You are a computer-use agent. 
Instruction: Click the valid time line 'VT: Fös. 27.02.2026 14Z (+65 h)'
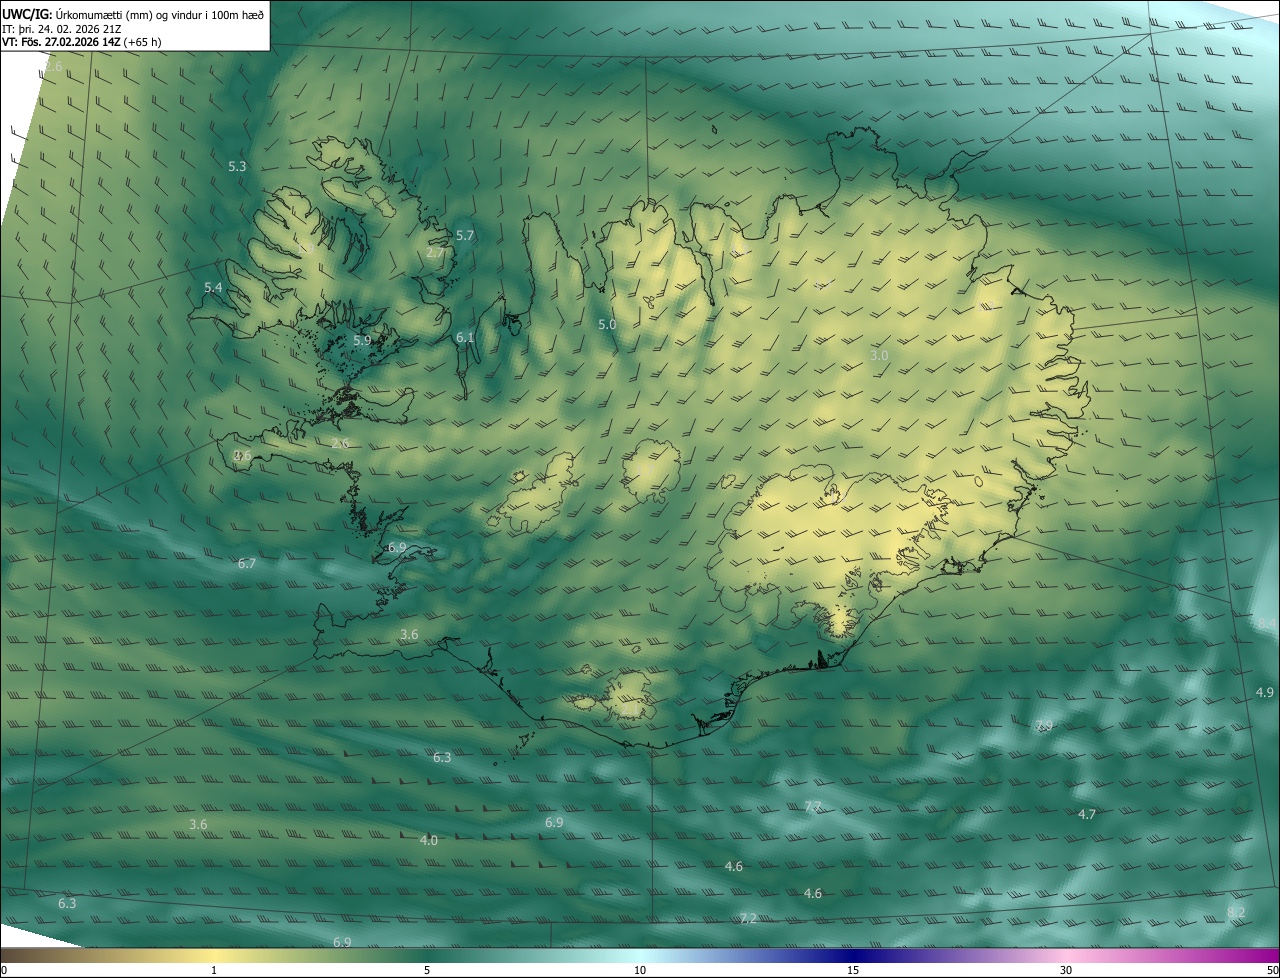(x=82, y=42)
